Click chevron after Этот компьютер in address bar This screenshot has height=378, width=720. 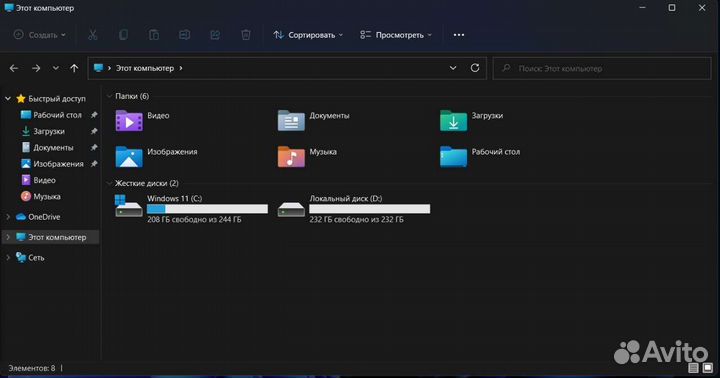tap(181, 68)
